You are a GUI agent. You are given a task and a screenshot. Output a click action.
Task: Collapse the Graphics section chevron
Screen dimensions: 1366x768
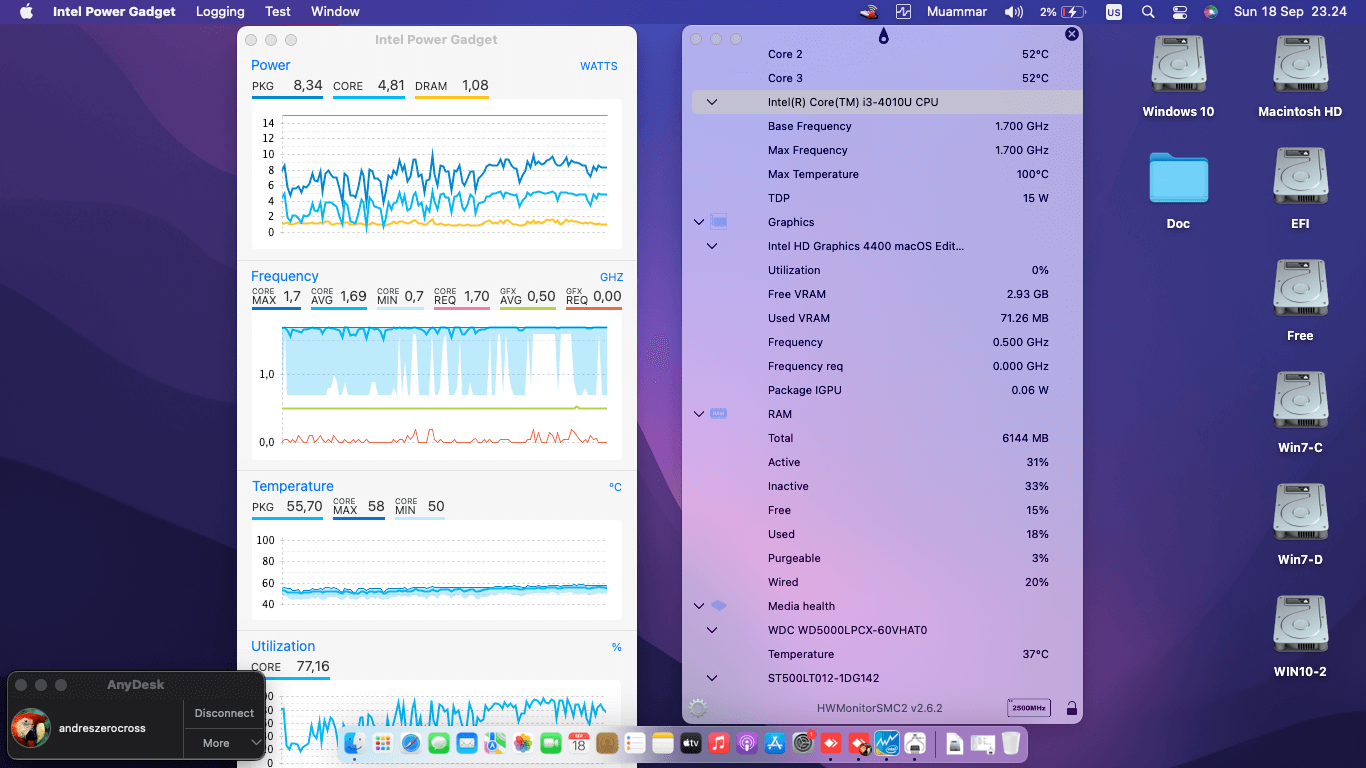click(x=698, y=222)
